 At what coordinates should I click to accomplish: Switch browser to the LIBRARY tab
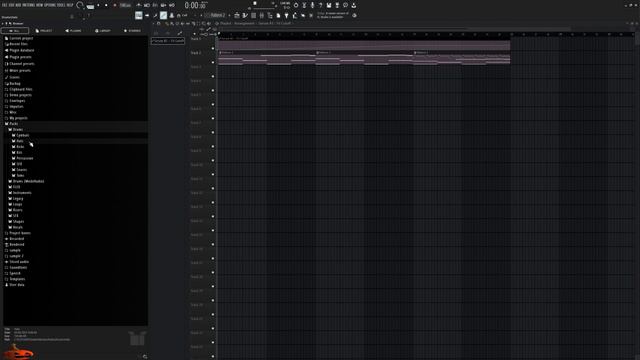tap(103, 31)
